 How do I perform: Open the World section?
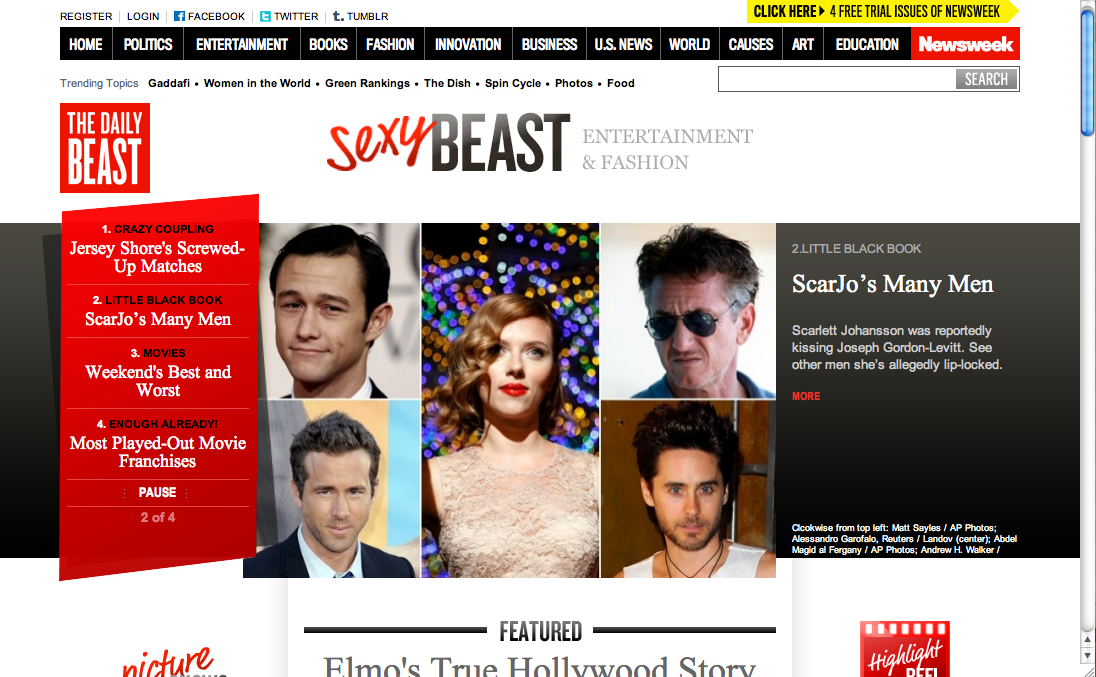point(689,44)
